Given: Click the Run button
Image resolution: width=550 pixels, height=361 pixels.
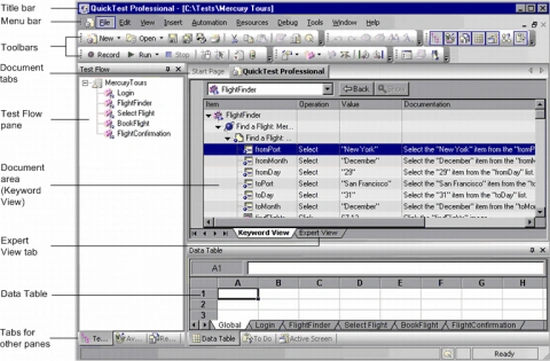Looking at the screenshot, I should 140,55.
